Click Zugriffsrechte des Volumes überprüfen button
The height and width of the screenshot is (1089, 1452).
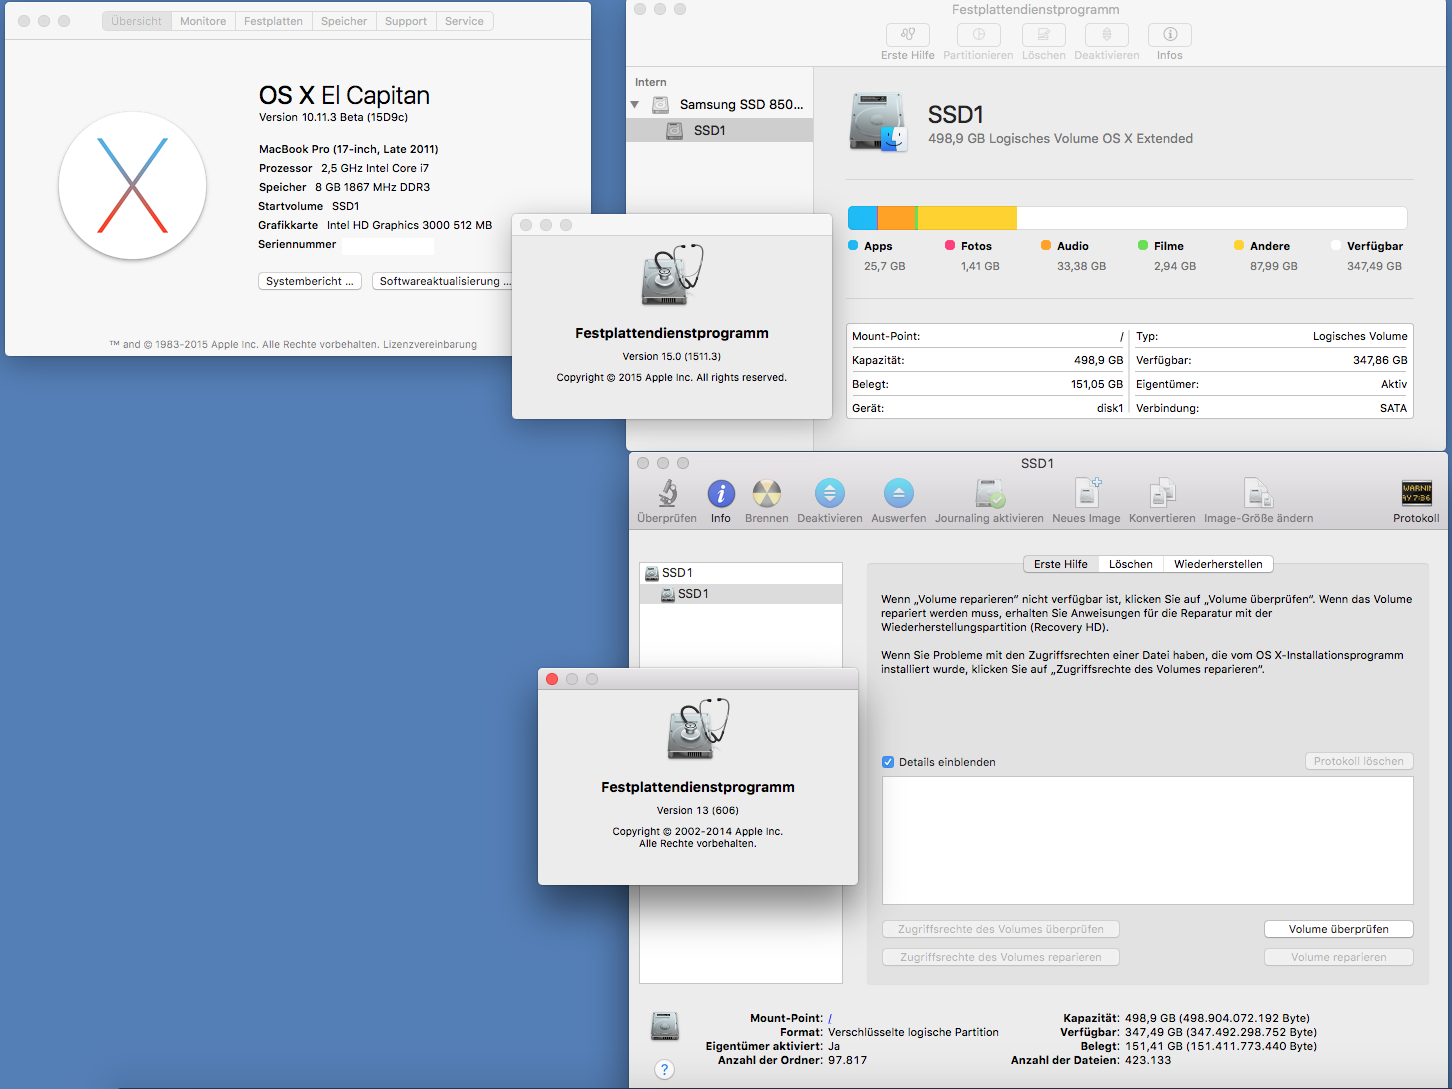(x=1001, y=929)
